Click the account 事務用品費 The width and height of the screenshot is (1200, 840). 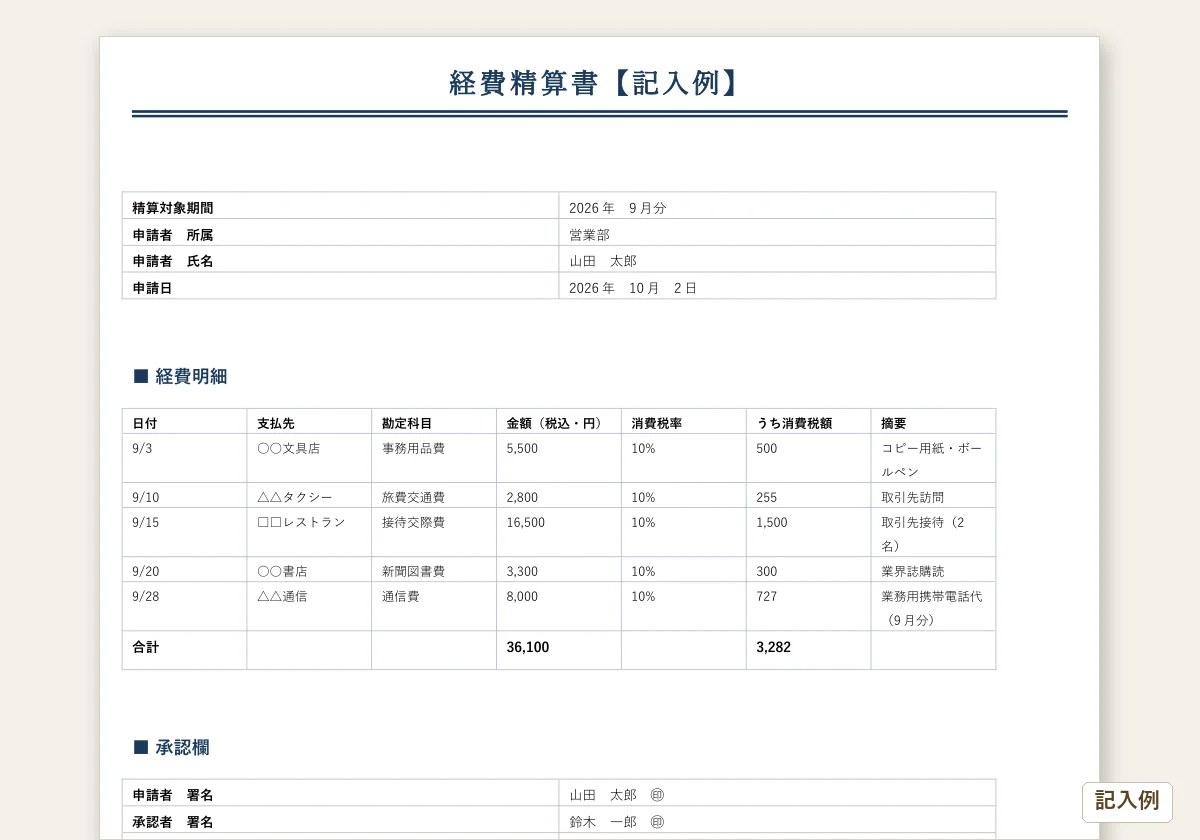click(413, 448)
